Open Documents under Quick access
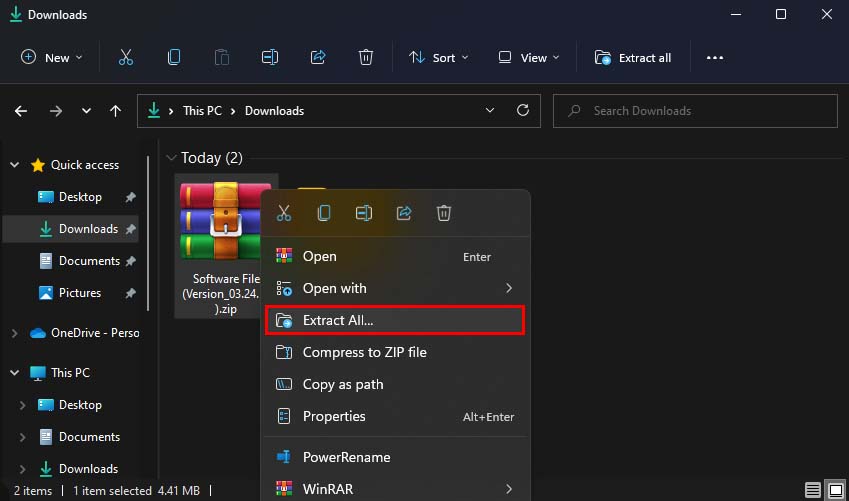This screenshot has width=849, height=501. point(89,261)
